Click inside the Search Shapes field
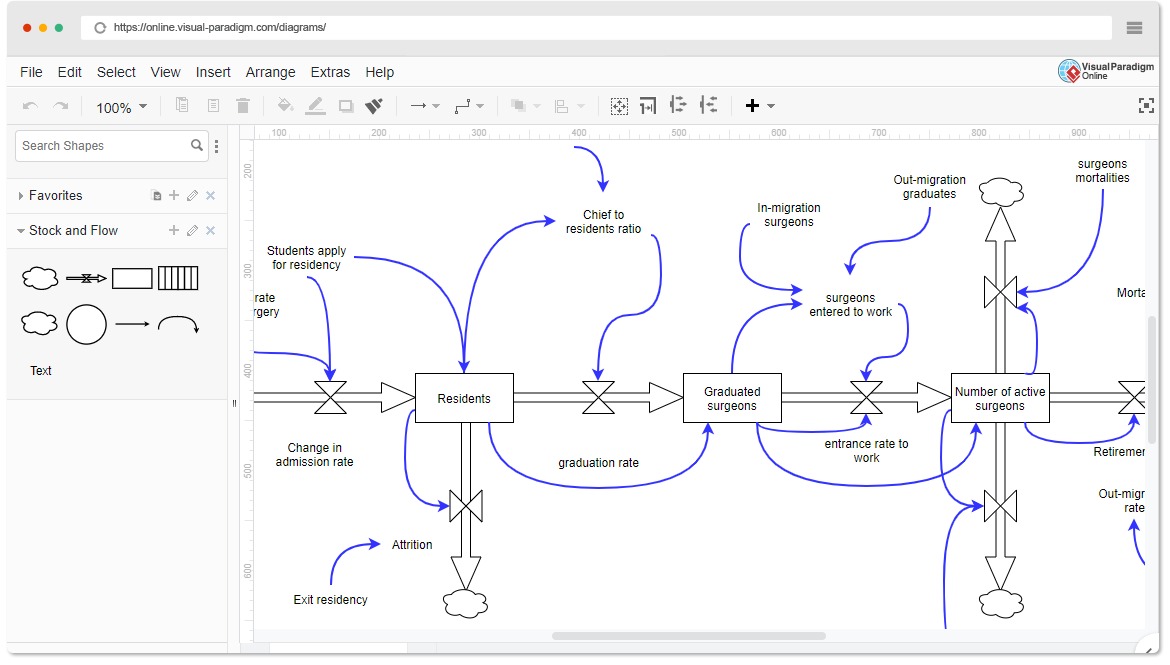The image size is (1170, 665). pos(100,145)
